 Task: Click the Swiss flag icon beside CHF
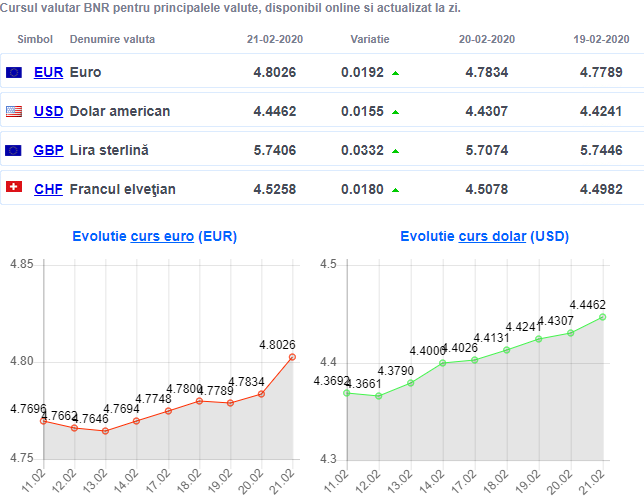pyautogui.click(x=14, y=188)
